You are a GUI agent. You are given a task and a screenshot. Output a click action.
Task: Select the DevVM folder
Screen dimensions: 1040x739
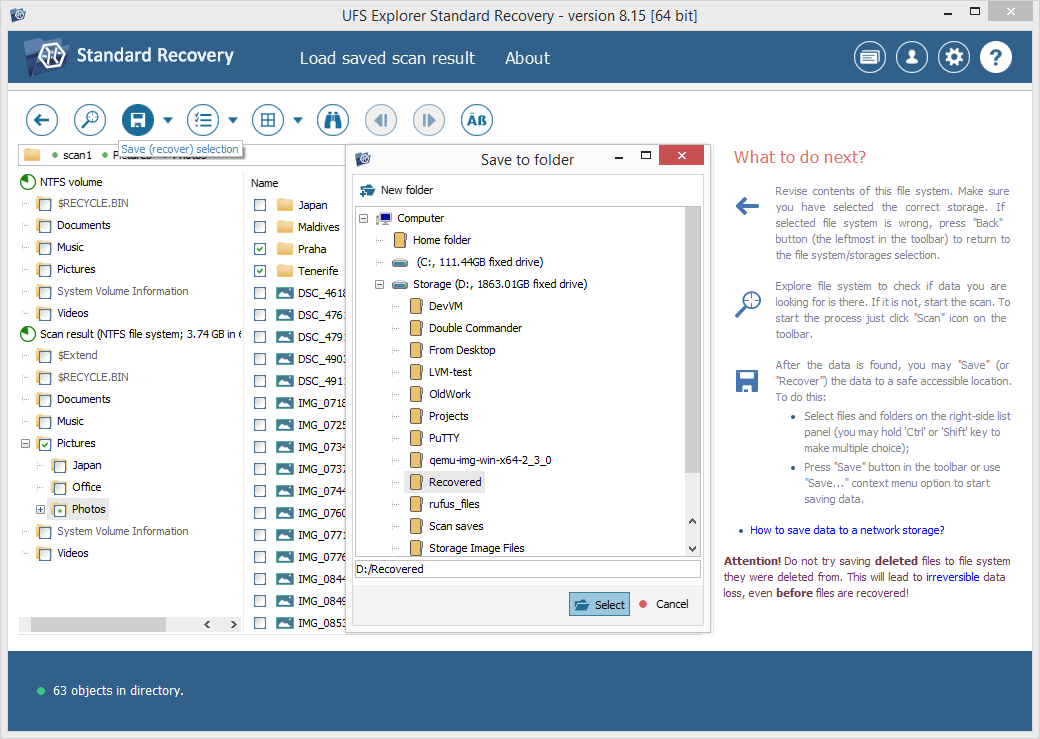coord(445,306)
